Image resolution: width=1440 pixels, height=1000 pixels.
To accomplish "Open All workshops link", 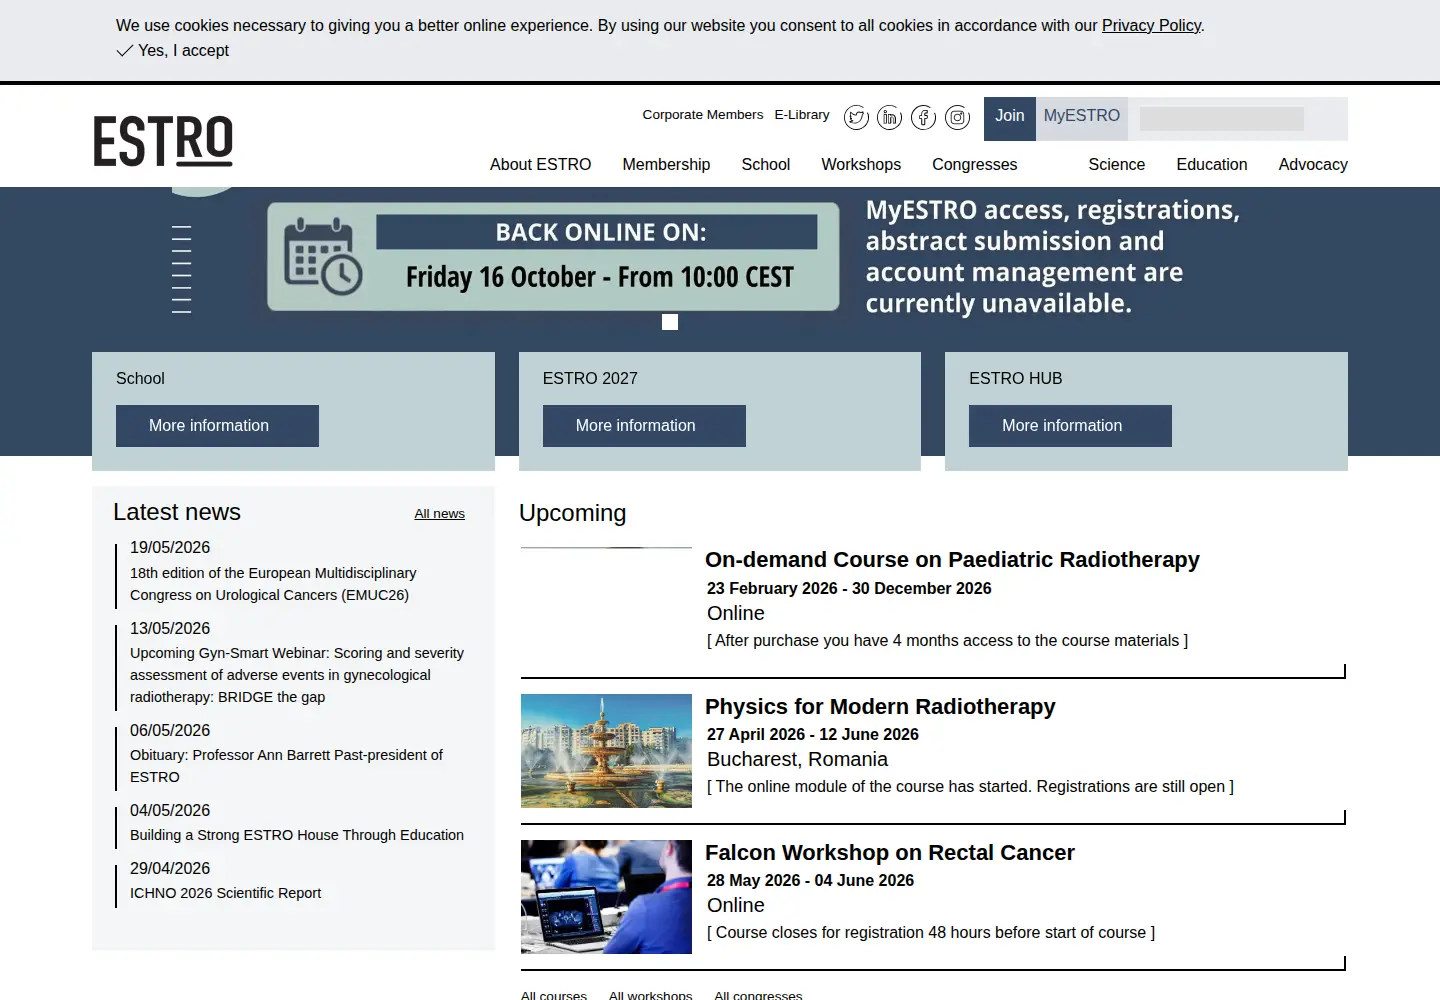I will (x=650, y=995).
